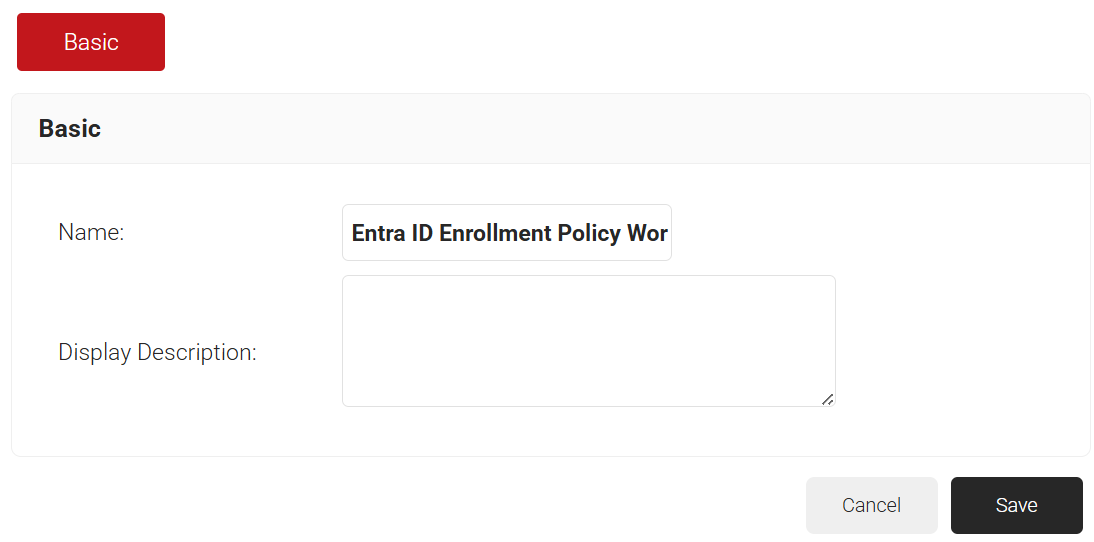Click inside the Display Description text area
1094x542 pixels.
click(588, 340)
